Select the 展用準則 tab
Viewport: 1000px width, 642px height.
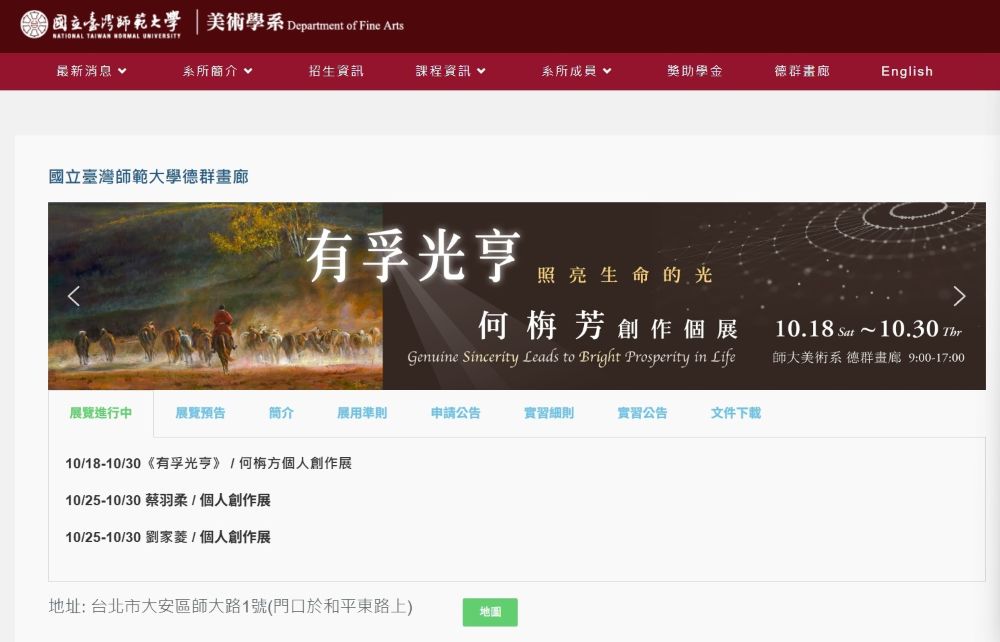pos(362,413)
